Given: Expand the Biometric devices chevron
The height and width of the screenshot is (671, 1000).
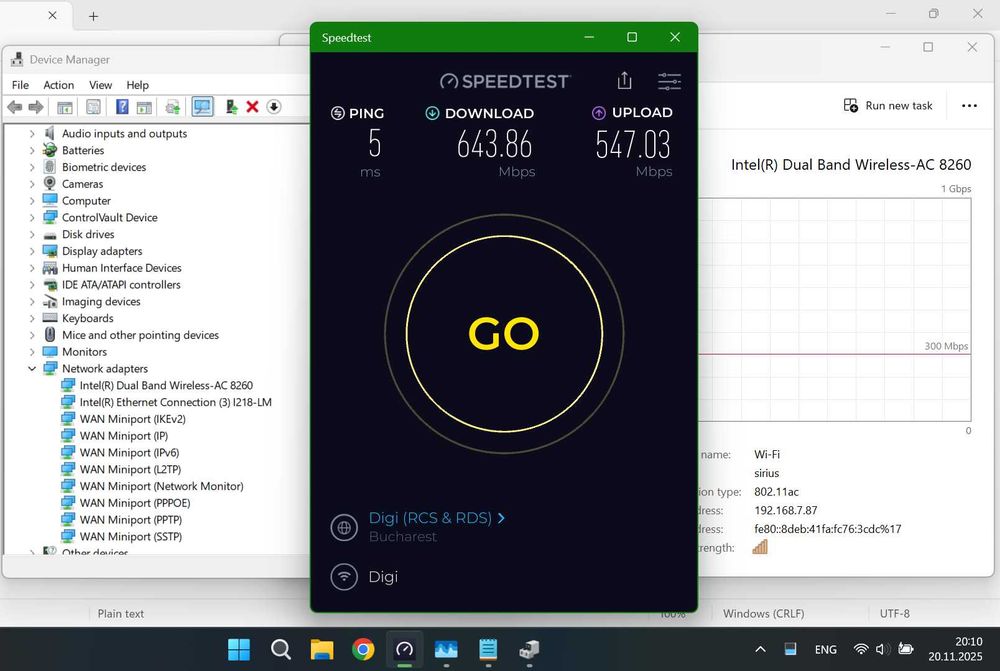Looking at the screenshot, I should point(32,167).
